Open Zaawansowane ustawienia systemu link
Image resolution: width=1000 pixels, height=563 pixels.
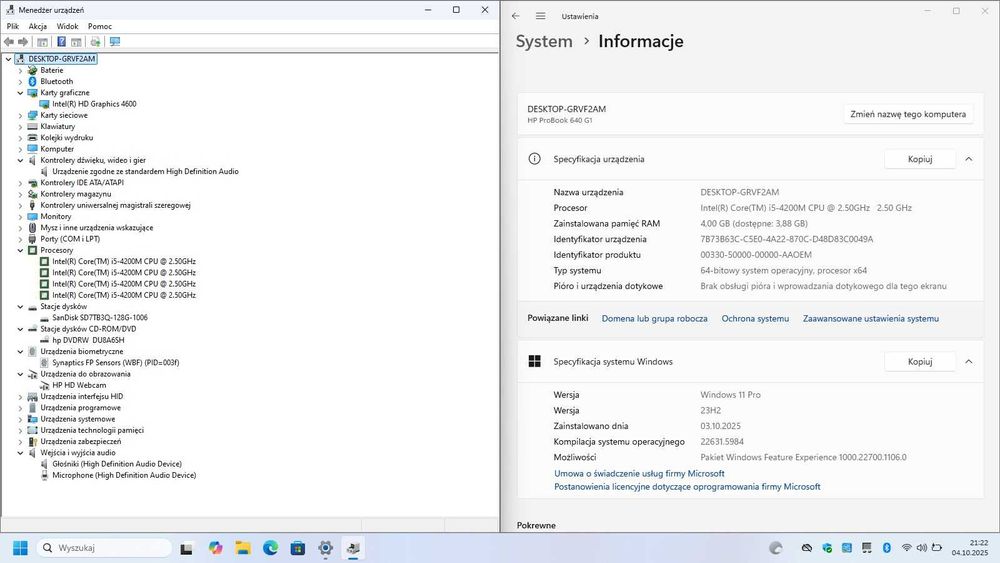click(871, 318)
